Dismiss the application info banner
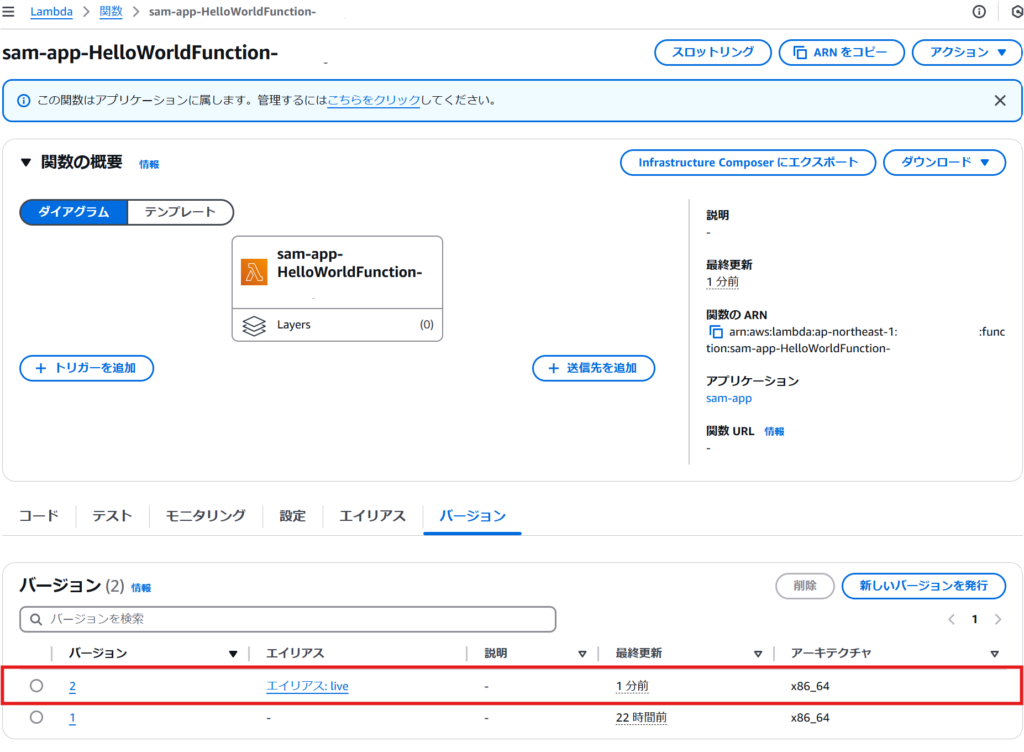The width and height of the screenshot is (1024, 752). pos(1000,101)
